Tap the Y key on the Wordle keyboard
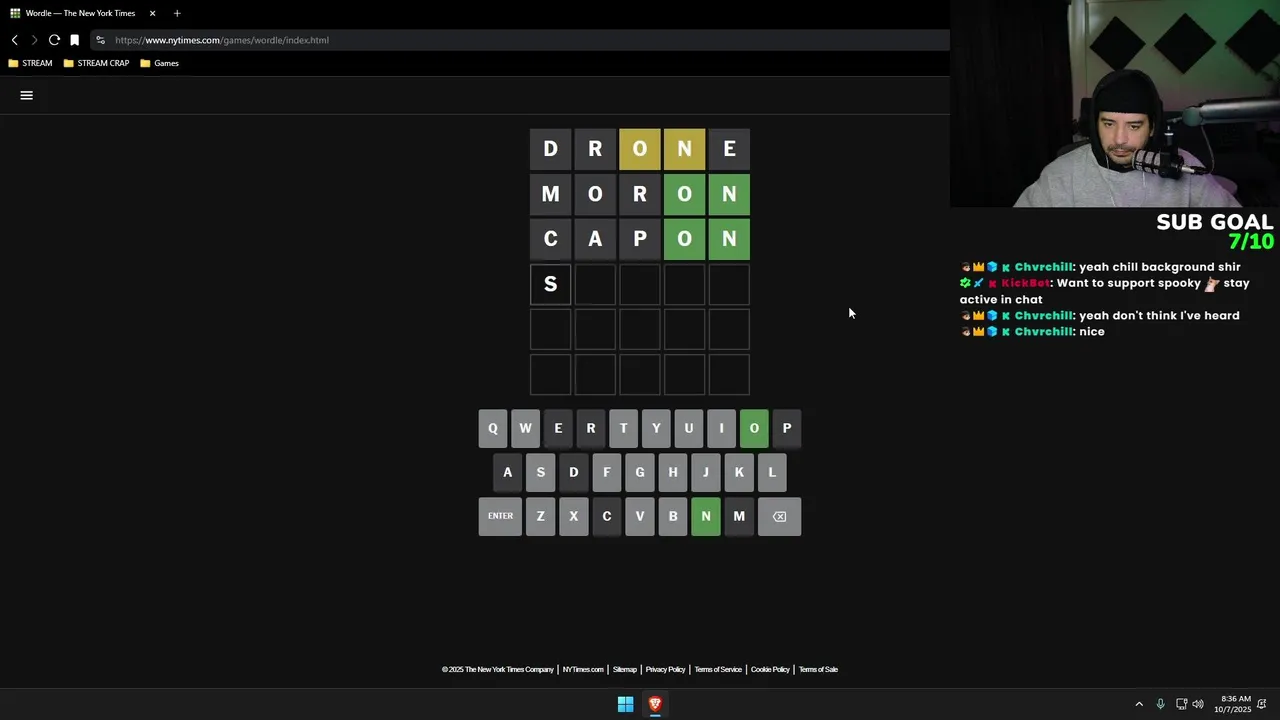The height and width of the screenshot is (720, 1280). 656,428
